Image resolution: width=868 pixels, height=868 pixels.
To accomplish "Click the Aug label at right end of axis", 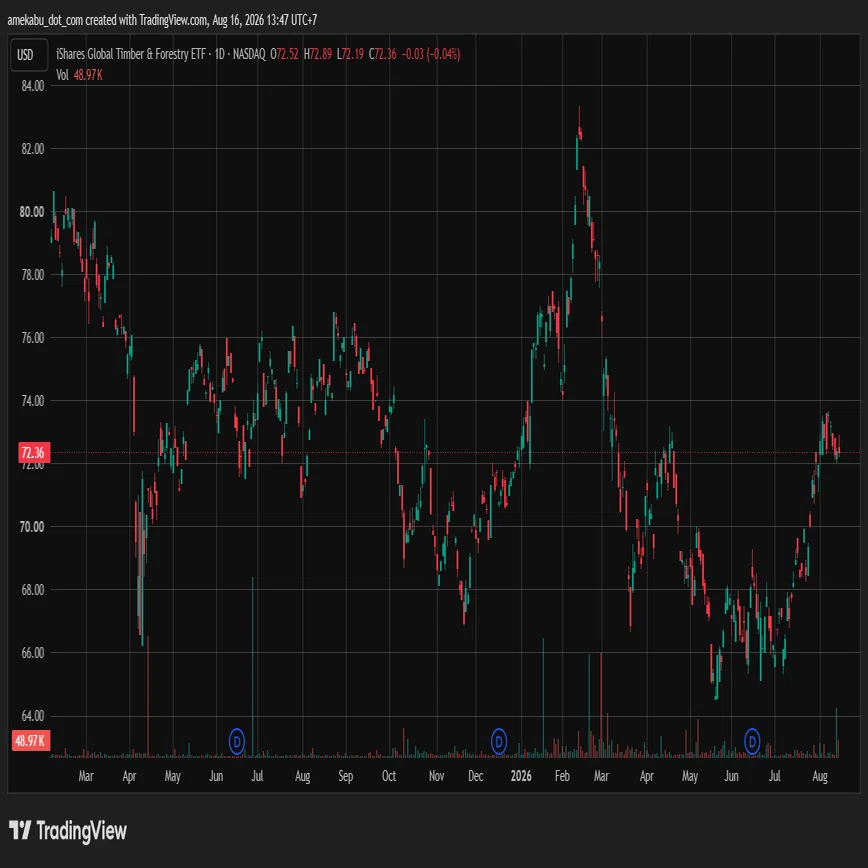I will [x=820, y=776].
